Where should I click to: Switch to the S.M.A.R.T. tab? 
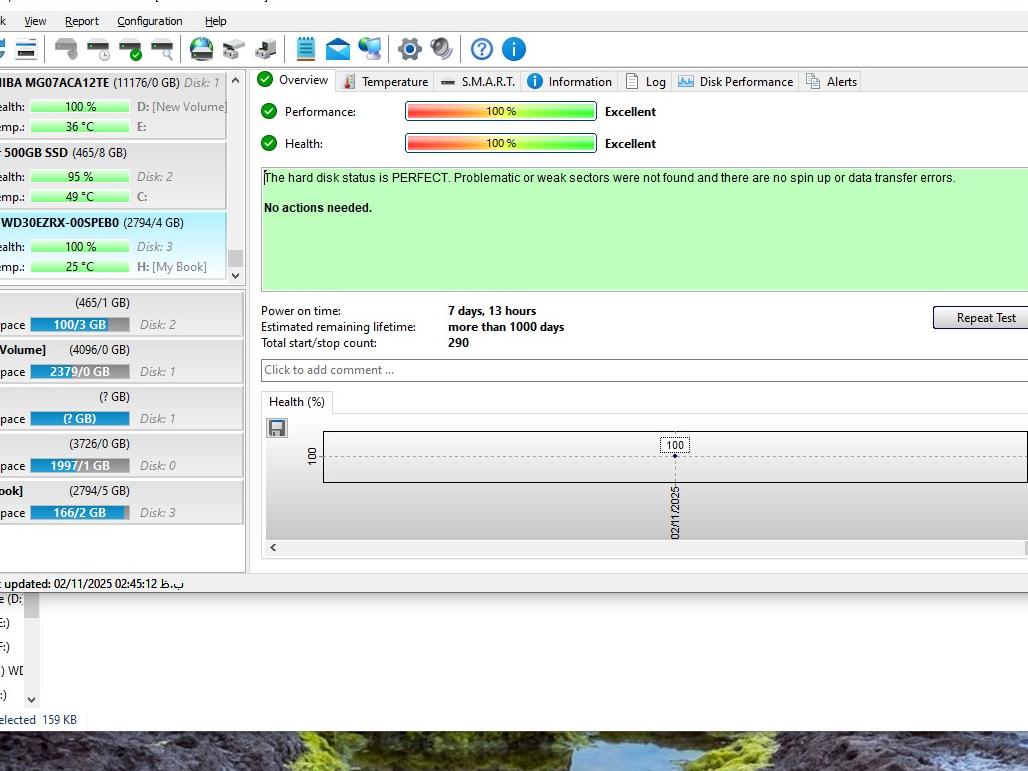478,82
